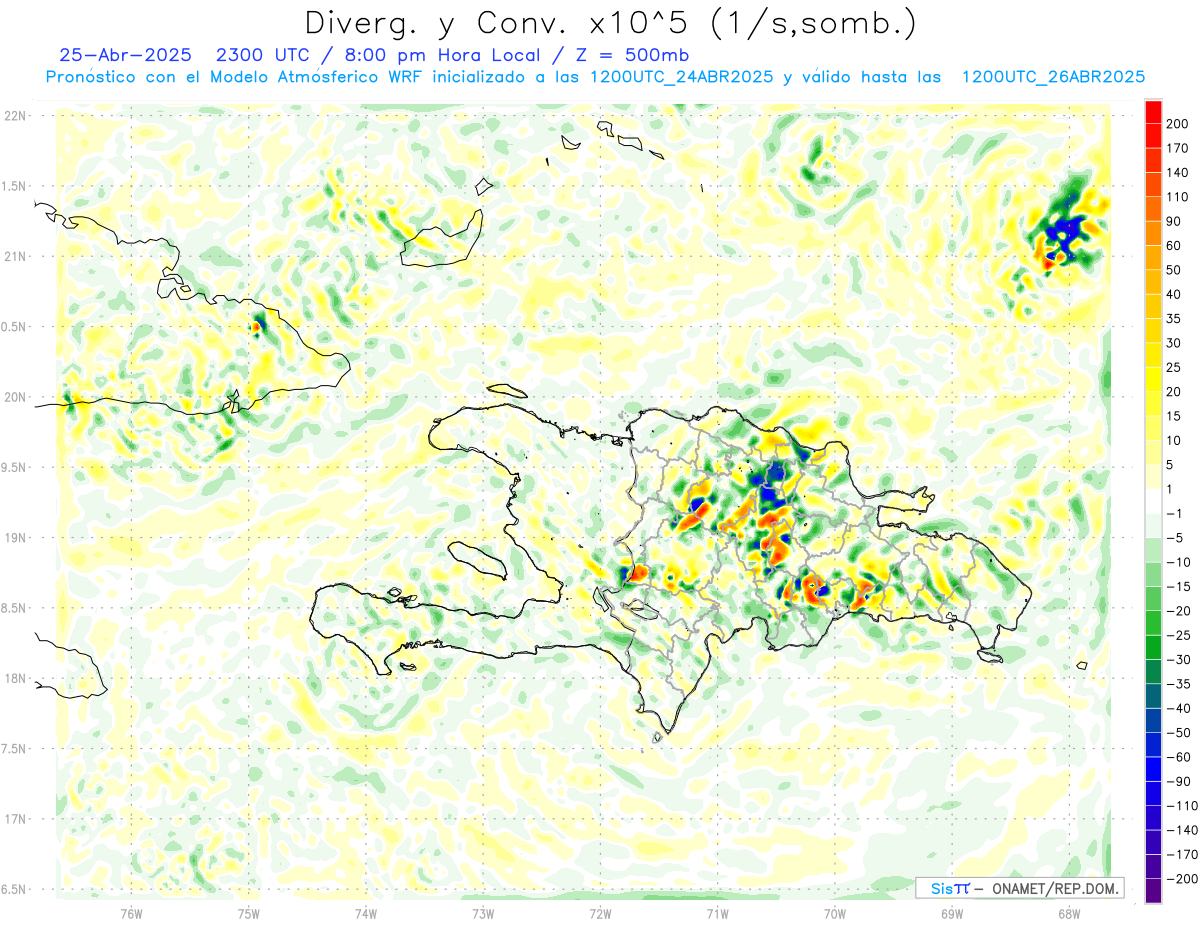The image size is (1200, 927).
Task: Click the positive '5' color scale label
Action: (x=1172, y=465)
